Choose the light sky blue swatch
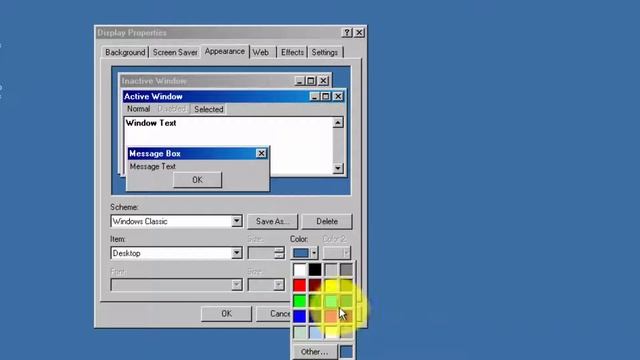Screen dimensions: 640x360 (315, 332)
